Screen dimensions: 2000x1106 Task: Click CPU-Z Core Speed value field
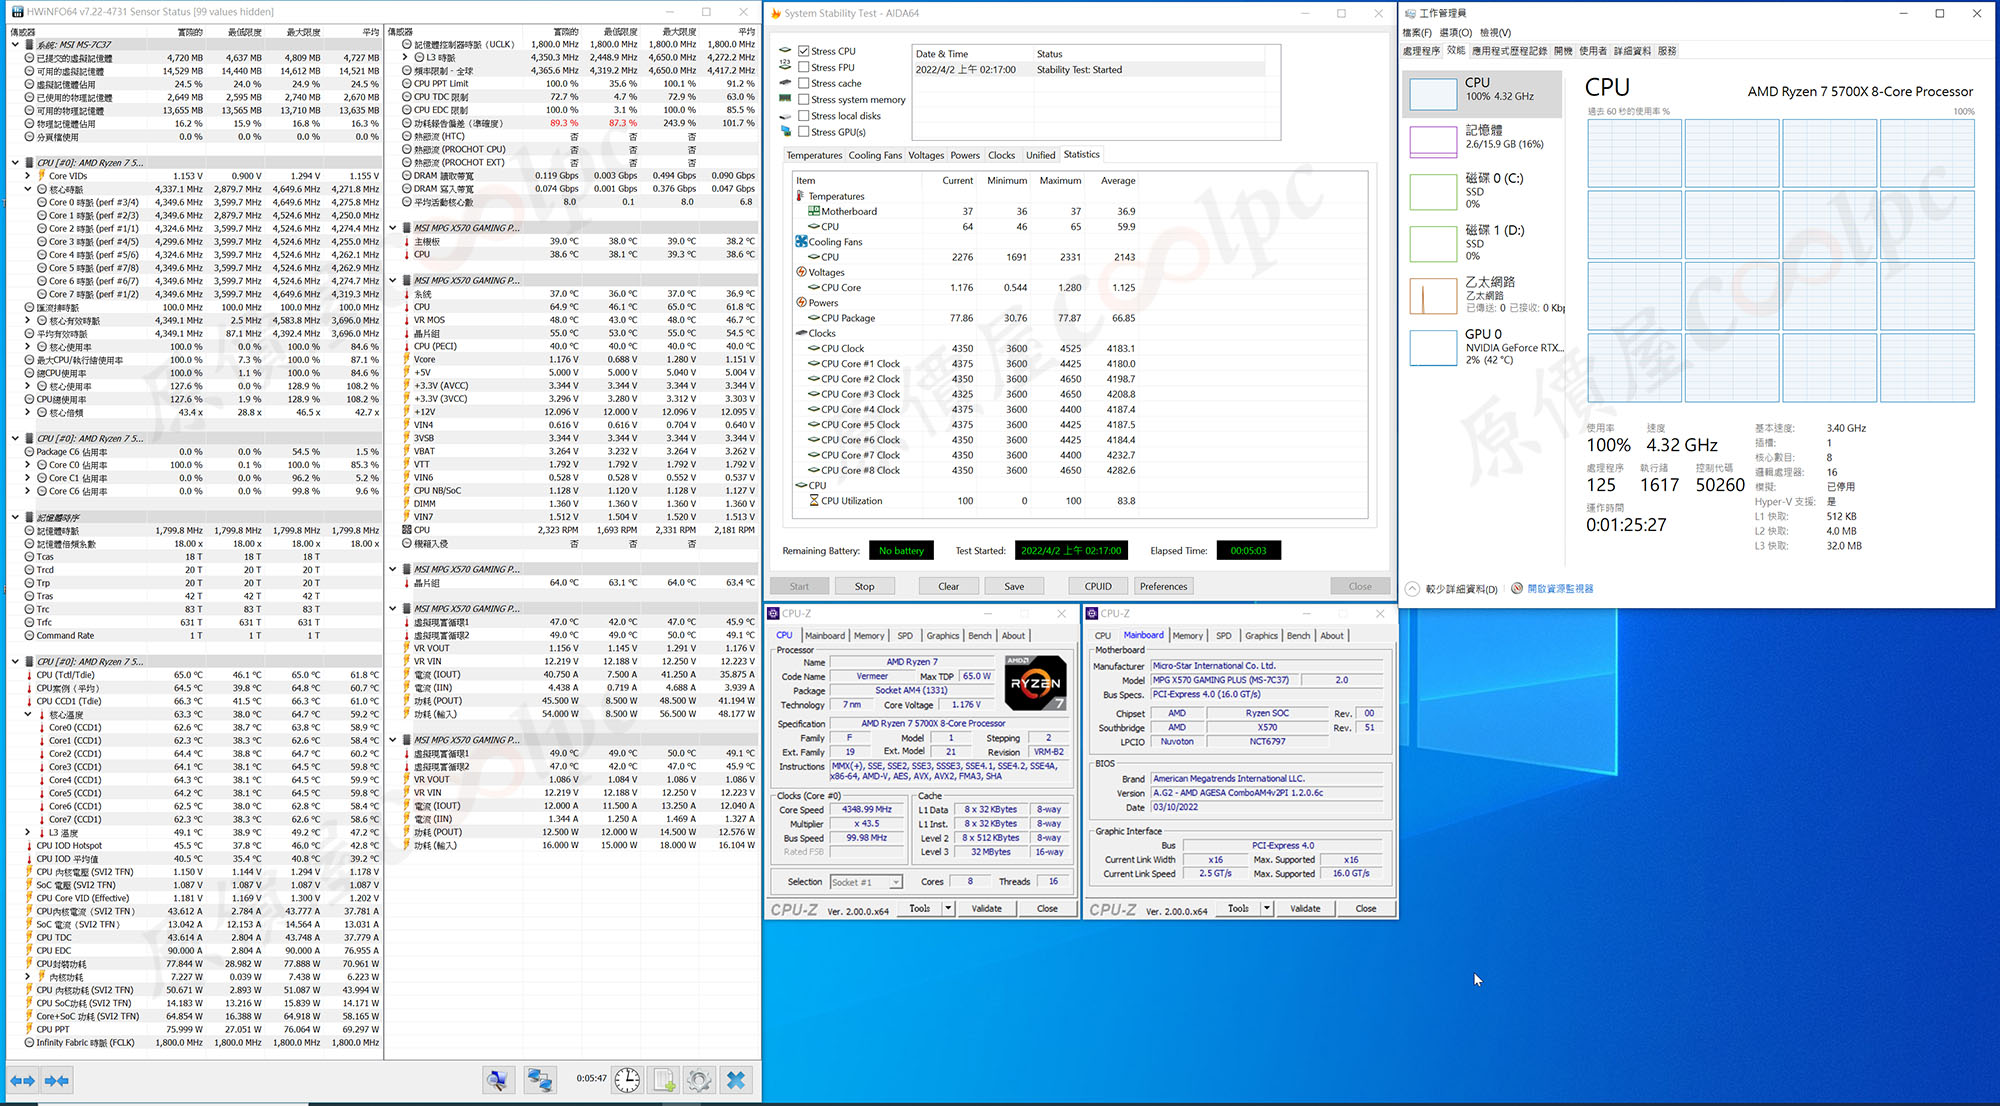866,810
